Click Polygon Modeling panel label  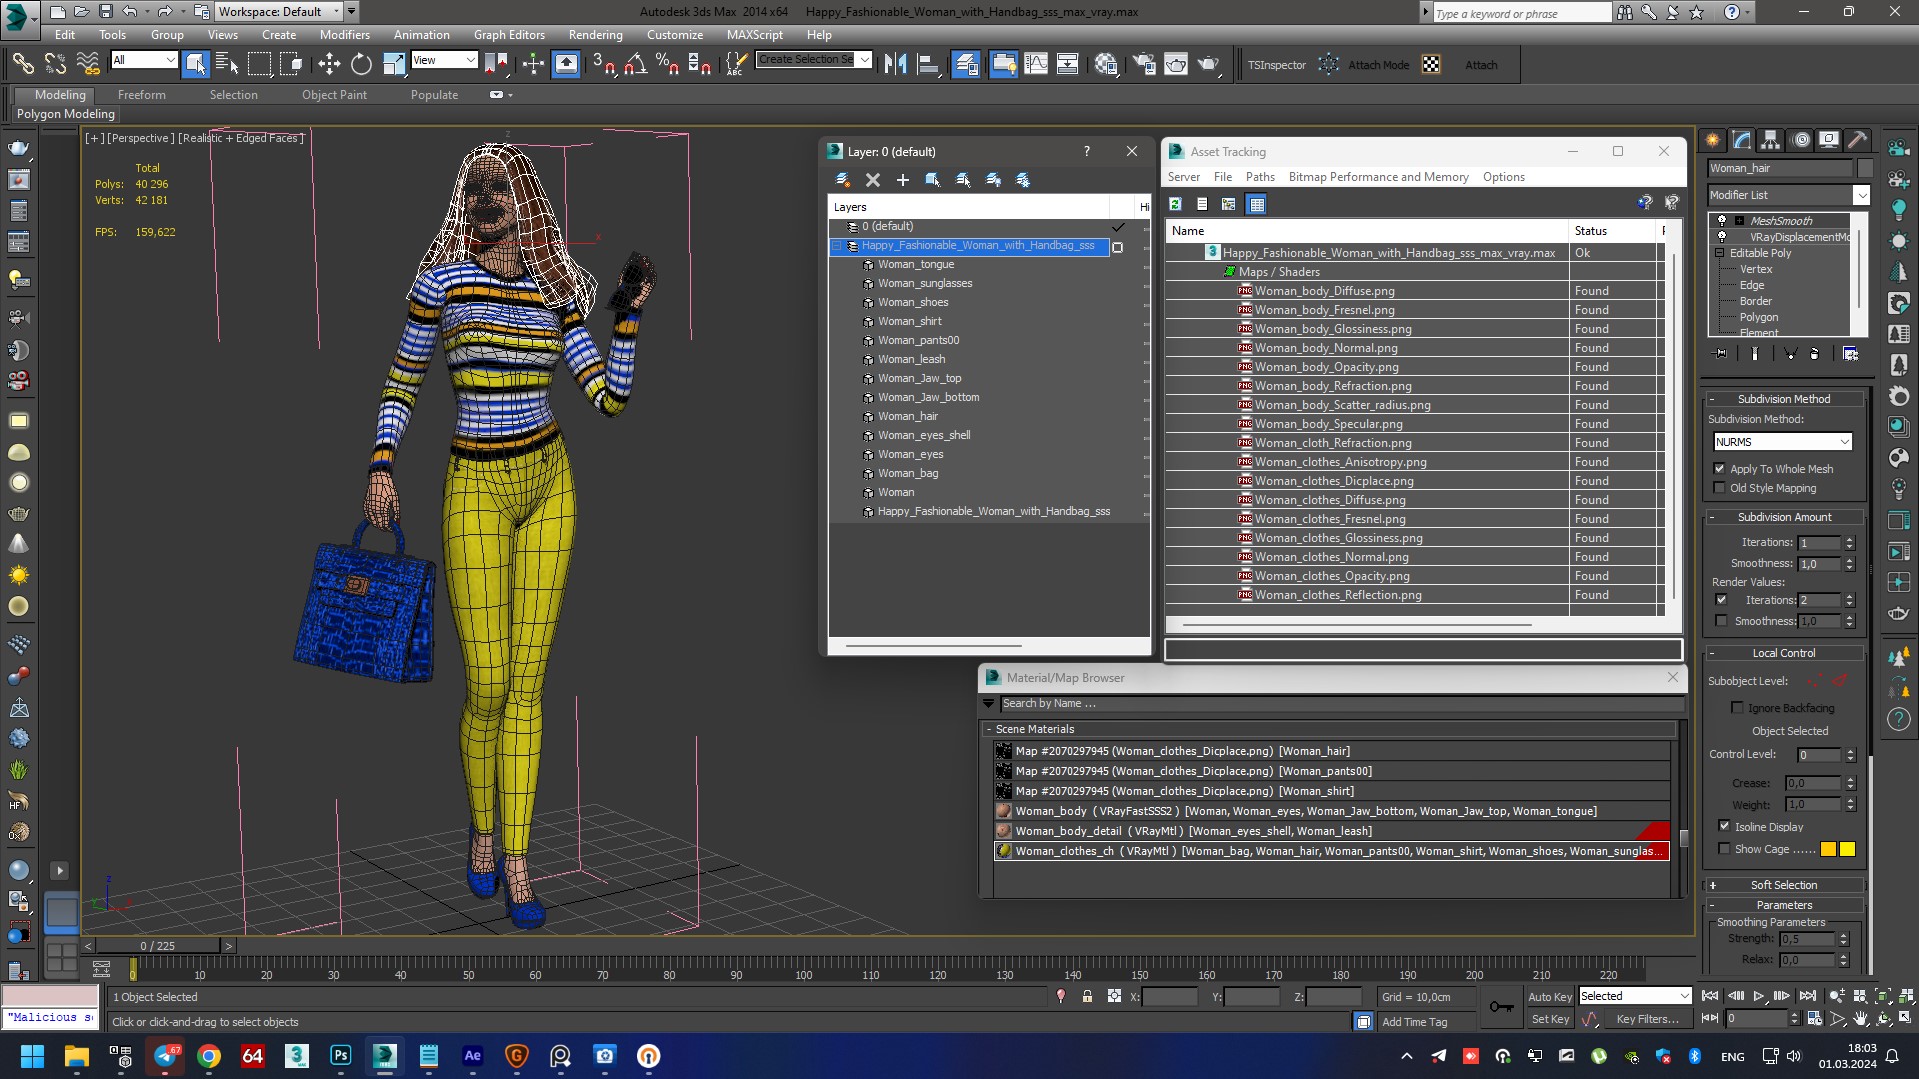coord(66,114)
